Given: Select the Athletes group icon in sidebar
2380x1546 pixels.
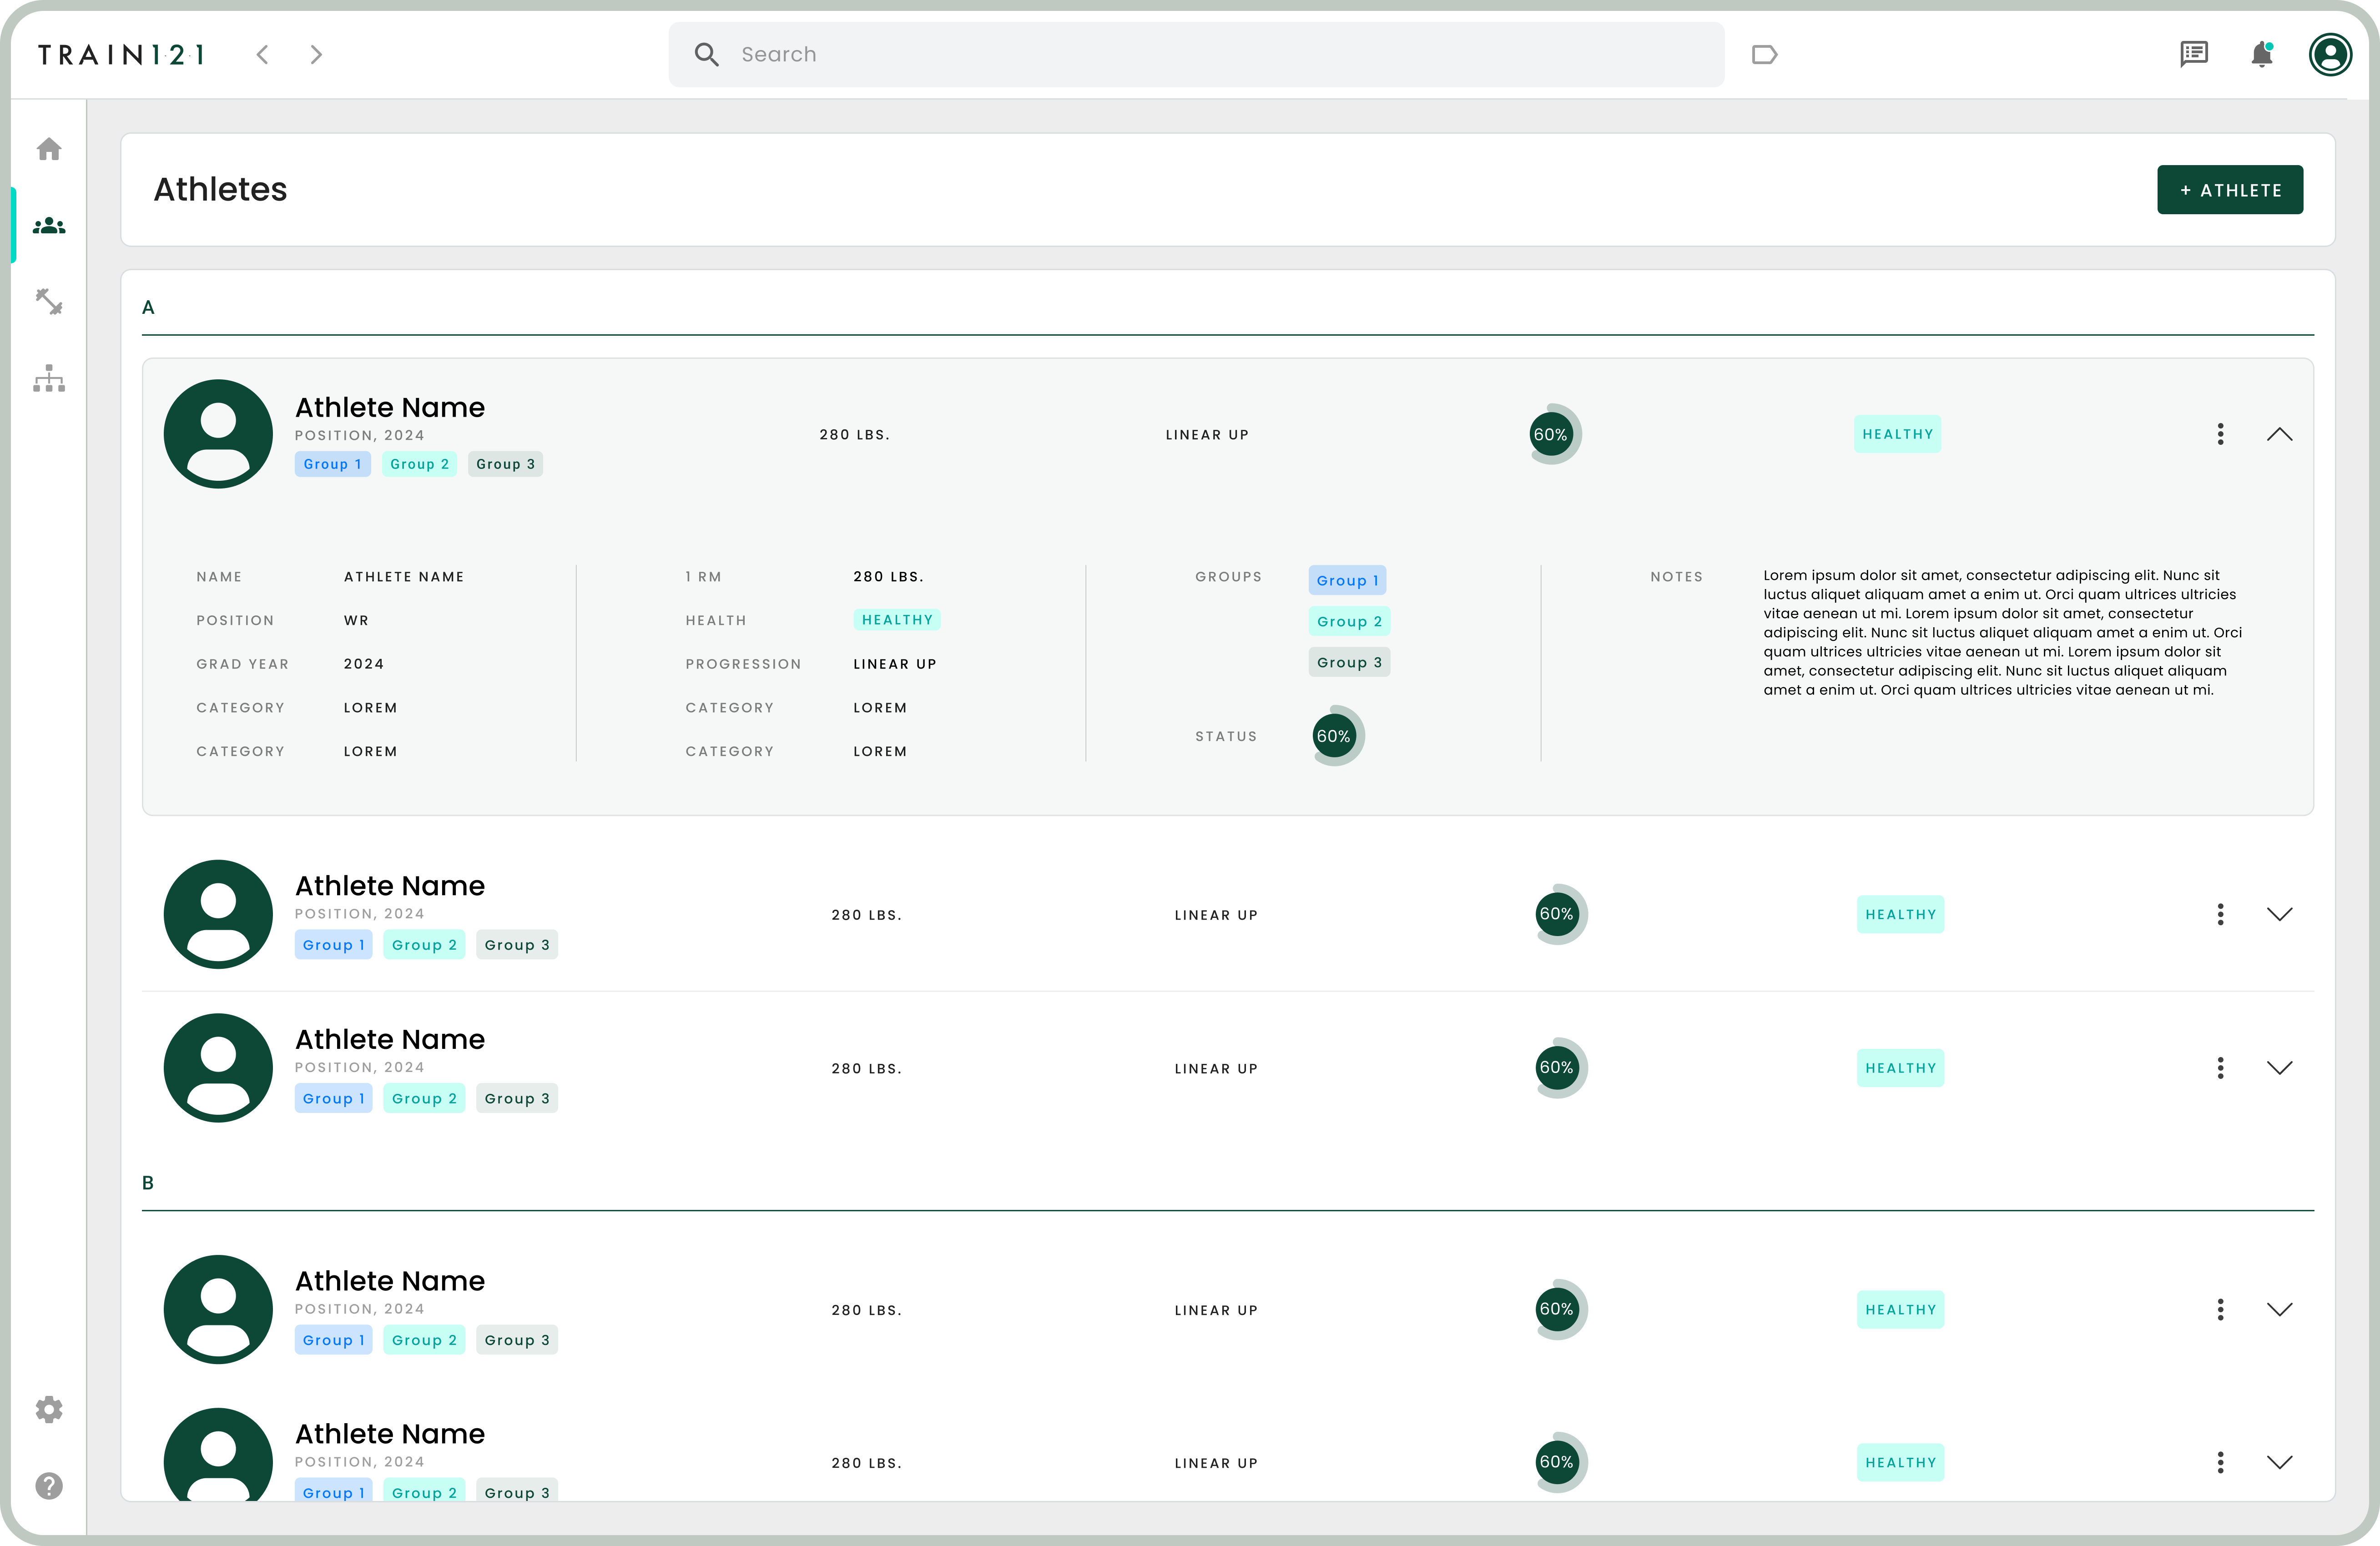Looking at the screenshot, I should pos(49,226).
